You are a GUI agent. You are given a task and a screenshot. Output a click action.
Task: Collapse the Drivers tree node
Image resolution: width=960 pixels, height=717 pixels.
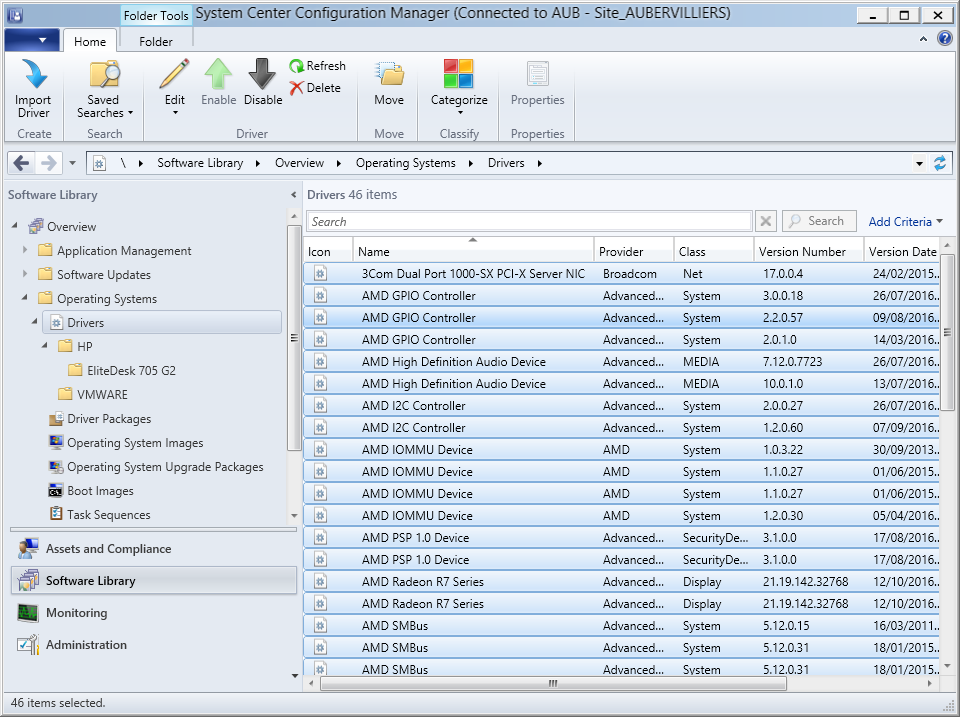34,321
